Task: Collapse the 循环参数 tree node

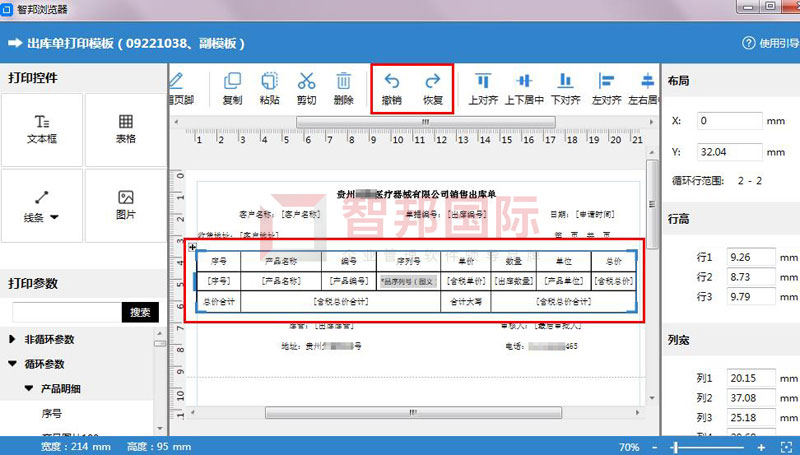Action: coord(13,365)
